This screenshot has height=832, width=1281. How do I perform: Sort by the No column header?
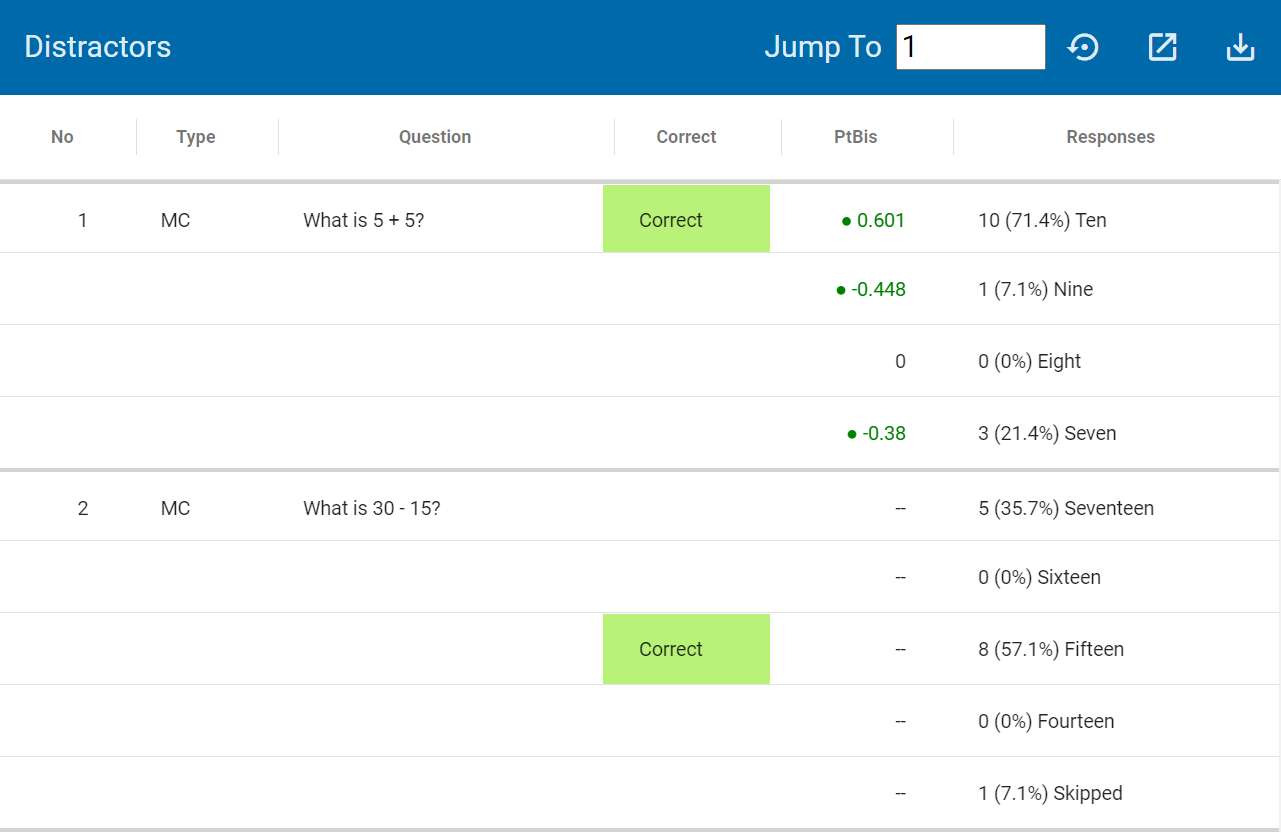point(62,137)
